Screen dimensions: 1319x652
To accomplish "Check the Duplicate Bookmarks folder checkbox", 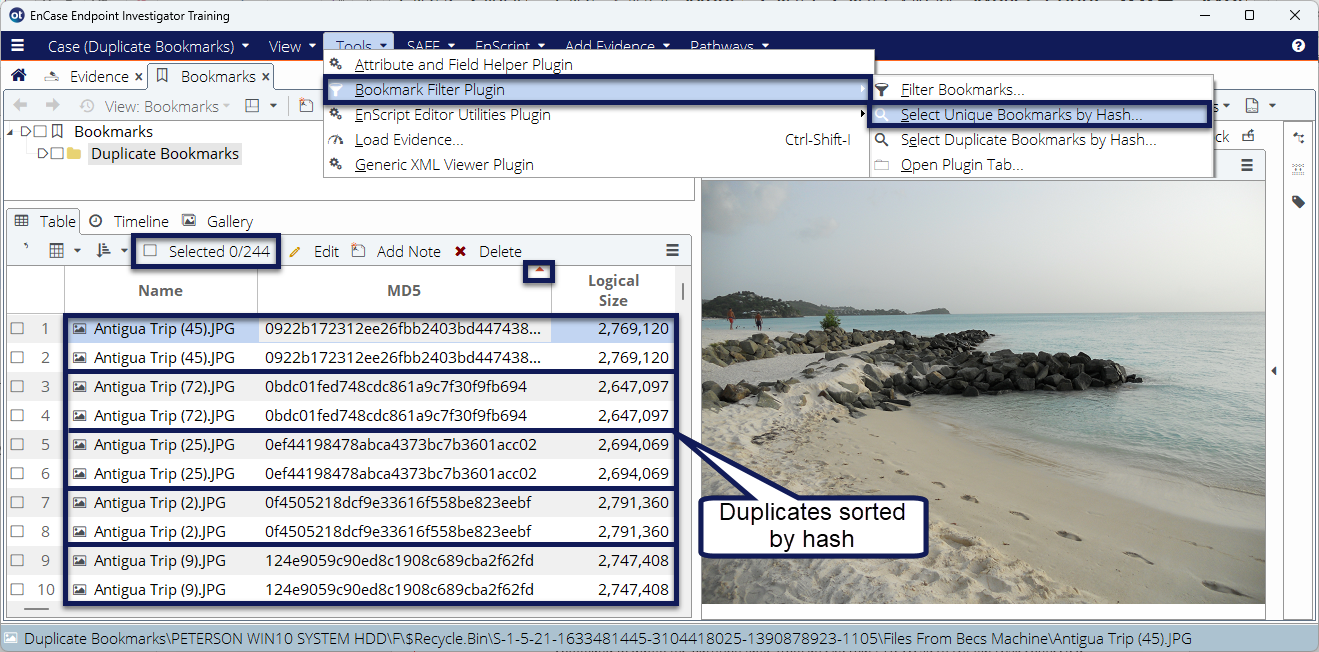I will click(x=56, y=154).
